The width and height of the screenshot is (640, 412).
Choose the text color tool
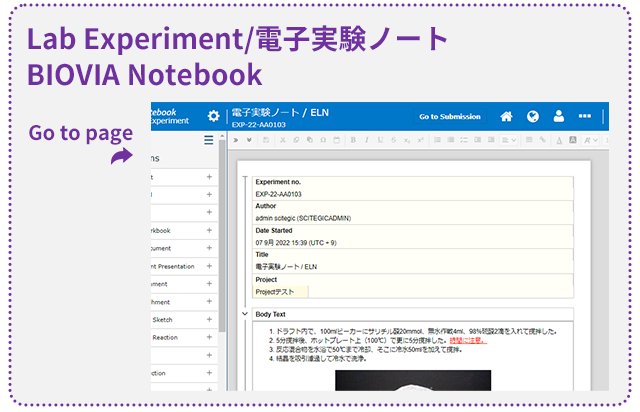[559, 140]
